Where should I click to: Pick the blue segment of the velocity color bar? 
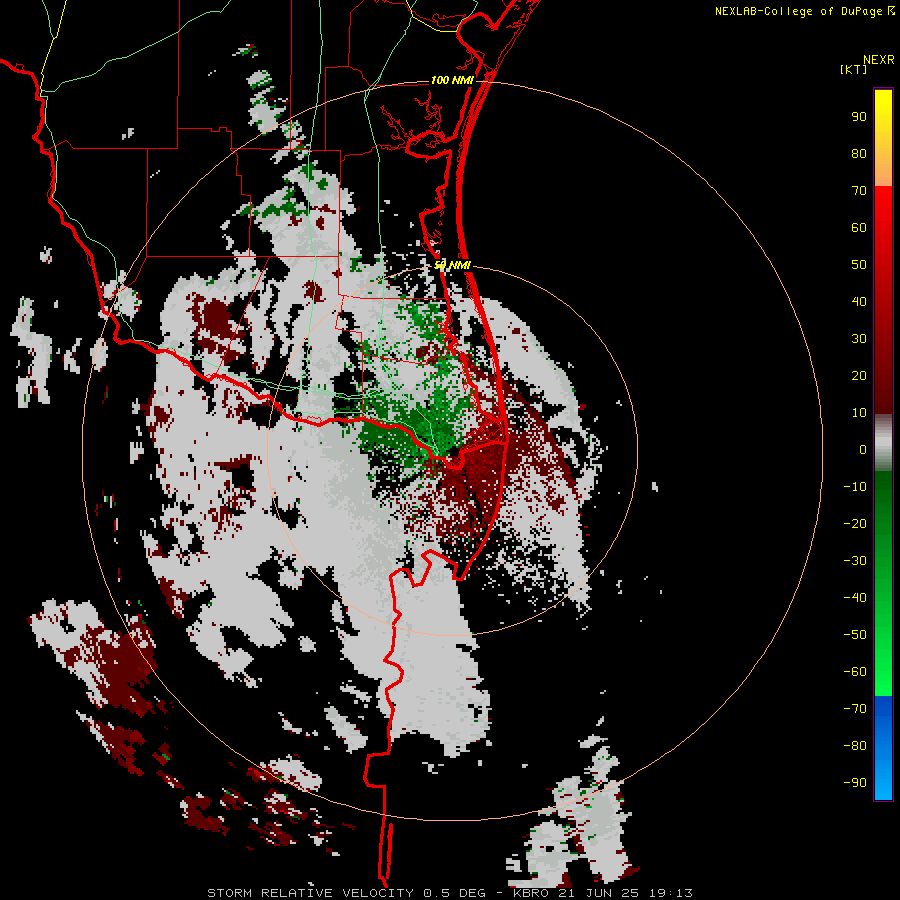(883, 748)
